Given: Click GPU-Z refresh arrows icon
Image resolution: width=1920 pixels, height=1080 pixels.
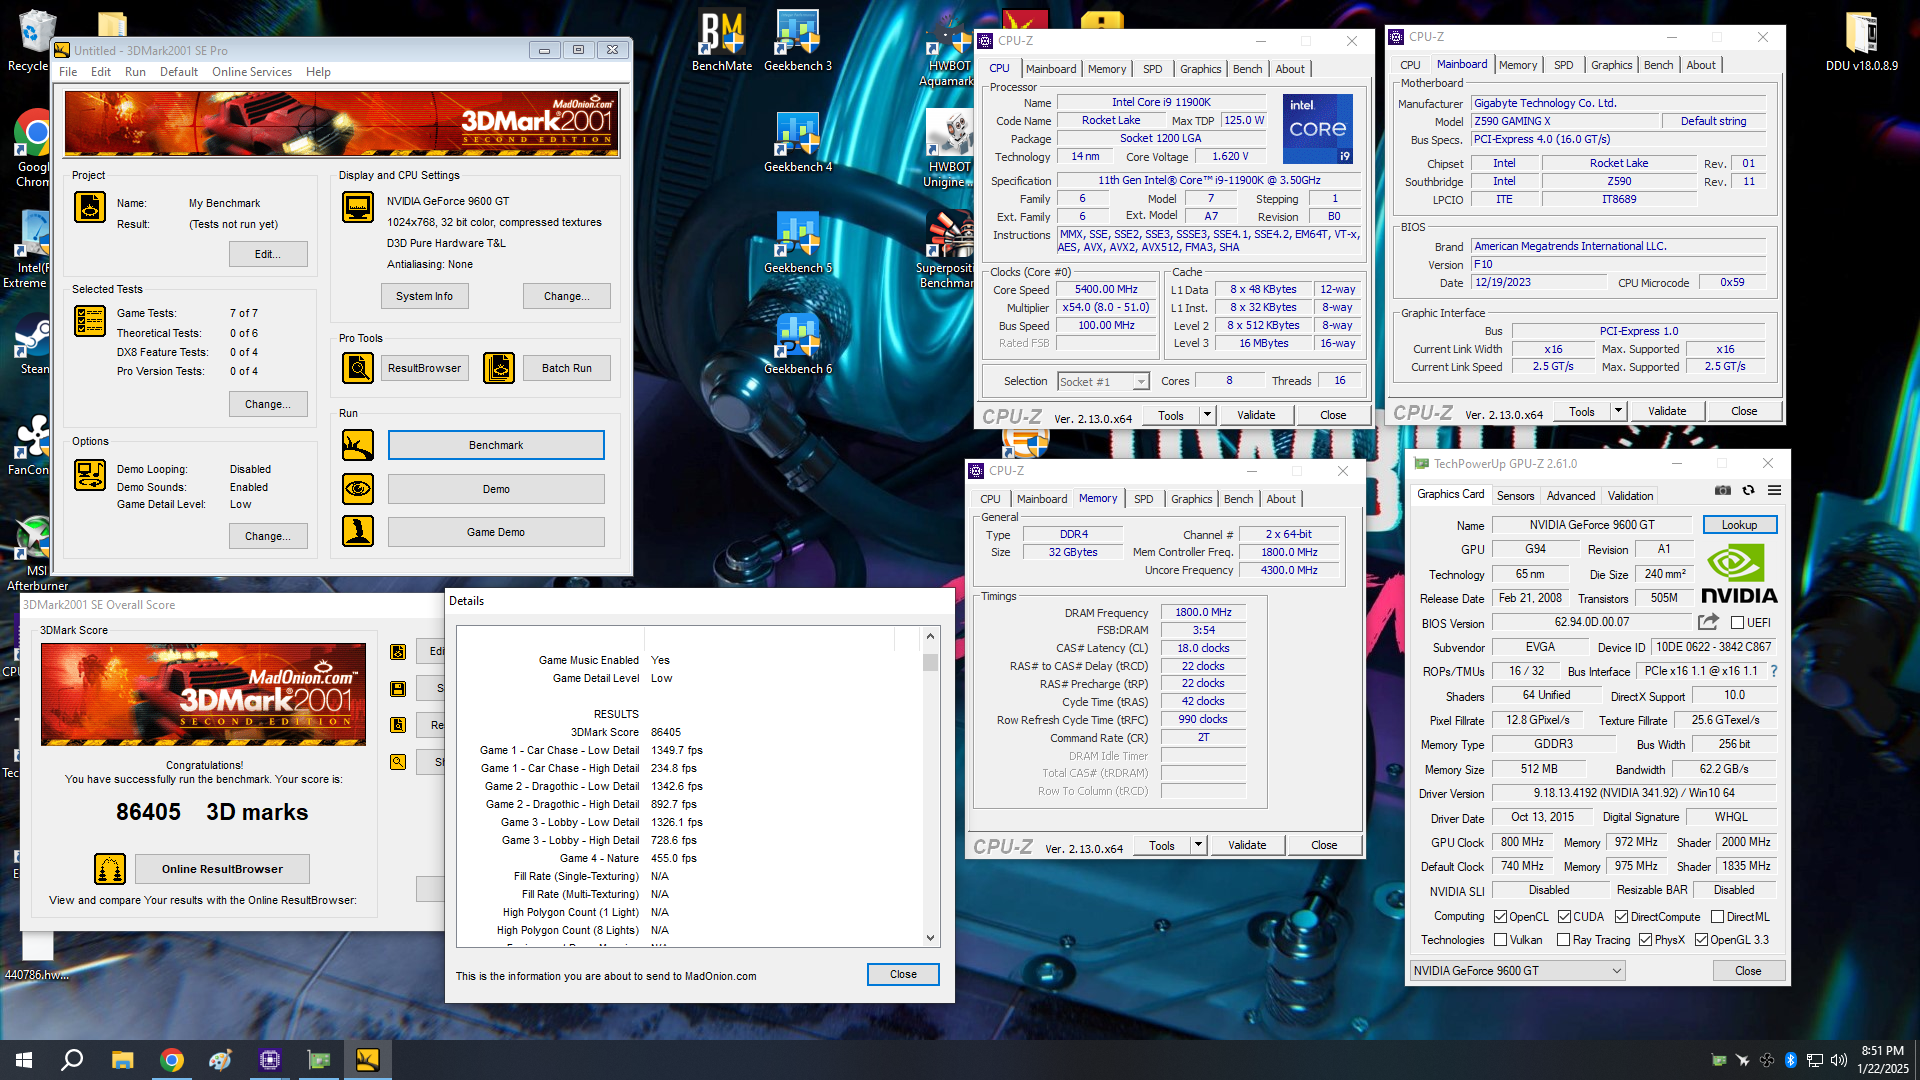Looking at the screenshot, I should pos(1748,490).
